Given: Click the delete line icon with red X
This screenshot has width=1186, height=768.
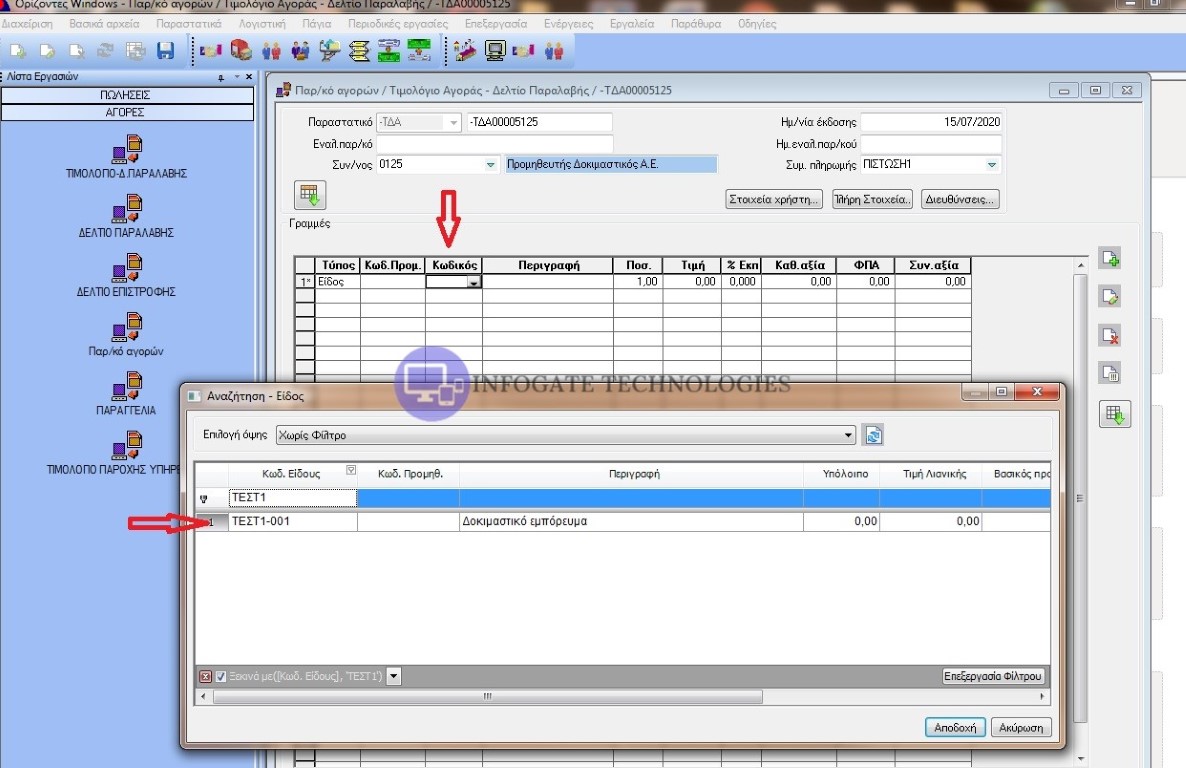Looking at the screenshot, I should point(1109,335).
